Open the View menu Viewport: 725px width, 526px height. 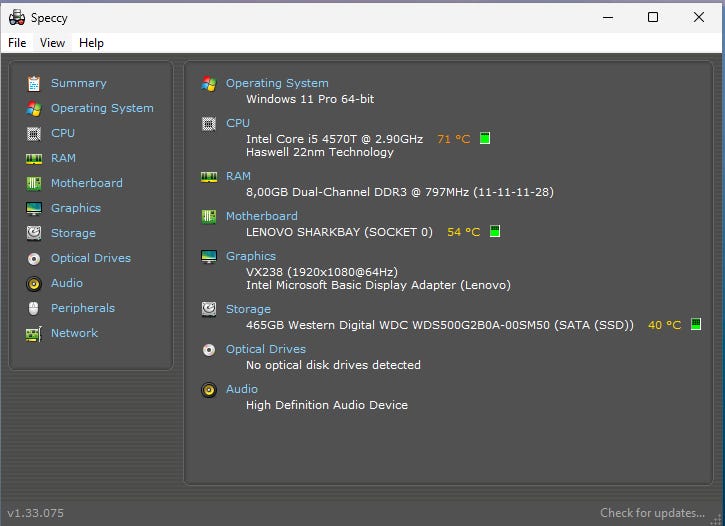tap(53, 43)
